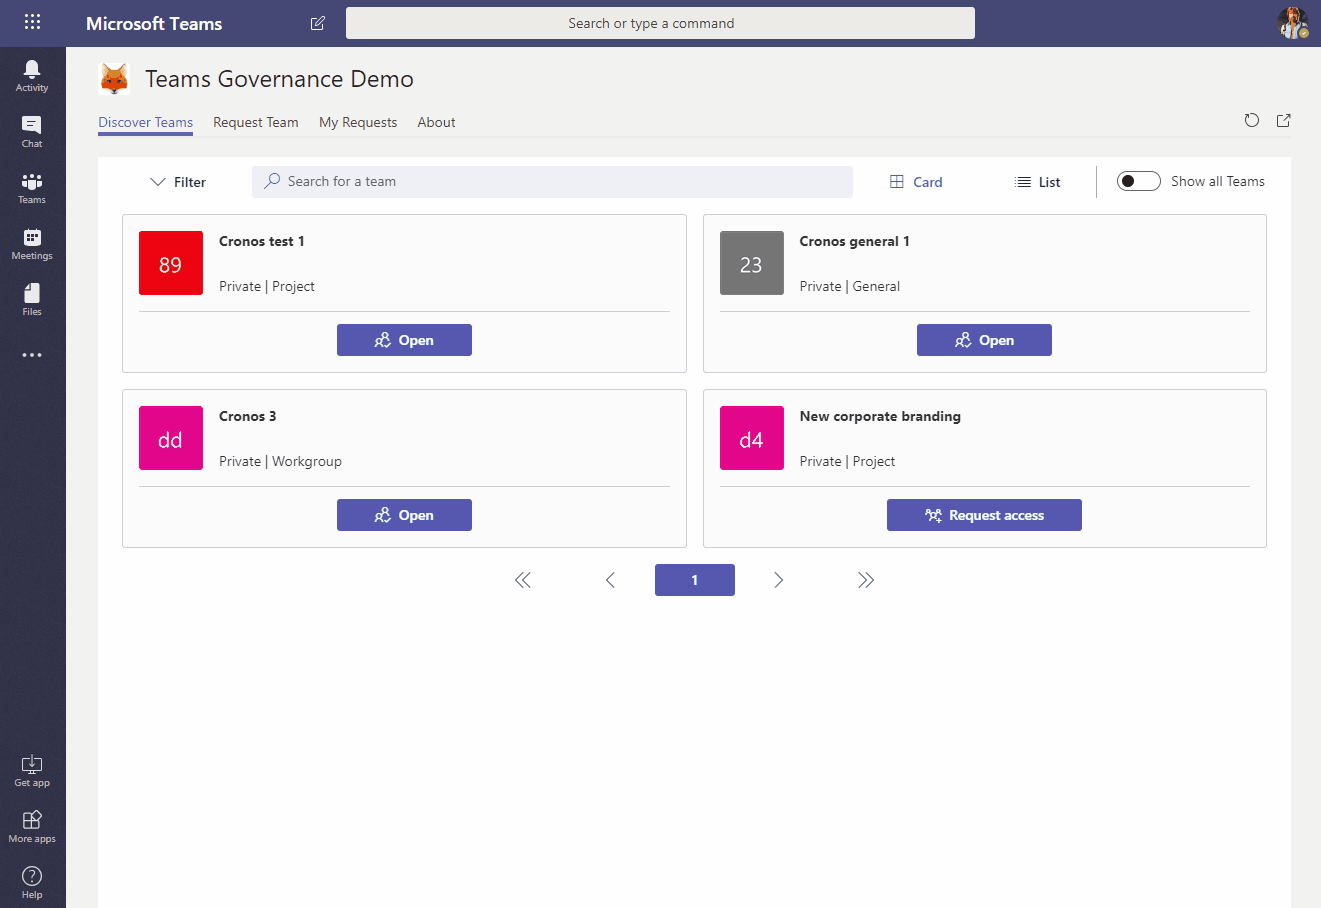Open the About tab
The image size is (1321, 908).
[437, 122]
